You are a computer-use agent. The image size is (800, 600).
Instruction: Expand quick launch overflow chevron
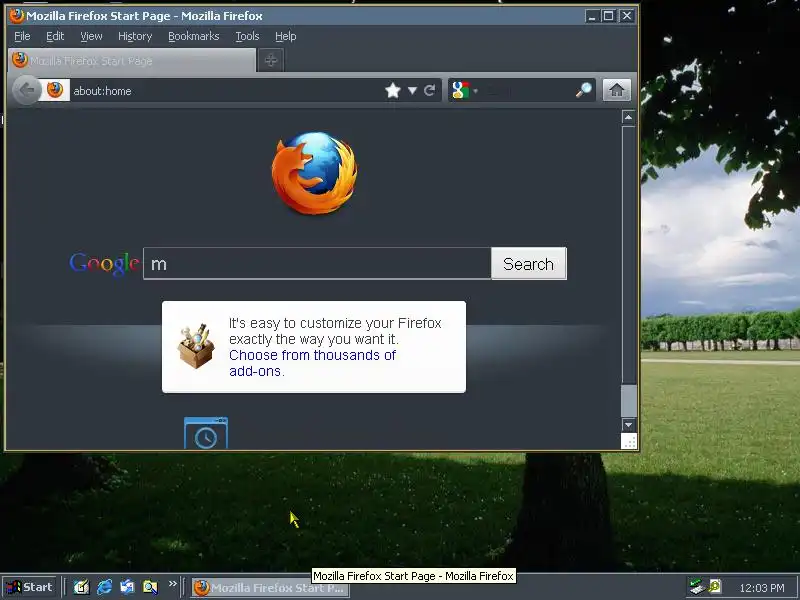[172, 584]
